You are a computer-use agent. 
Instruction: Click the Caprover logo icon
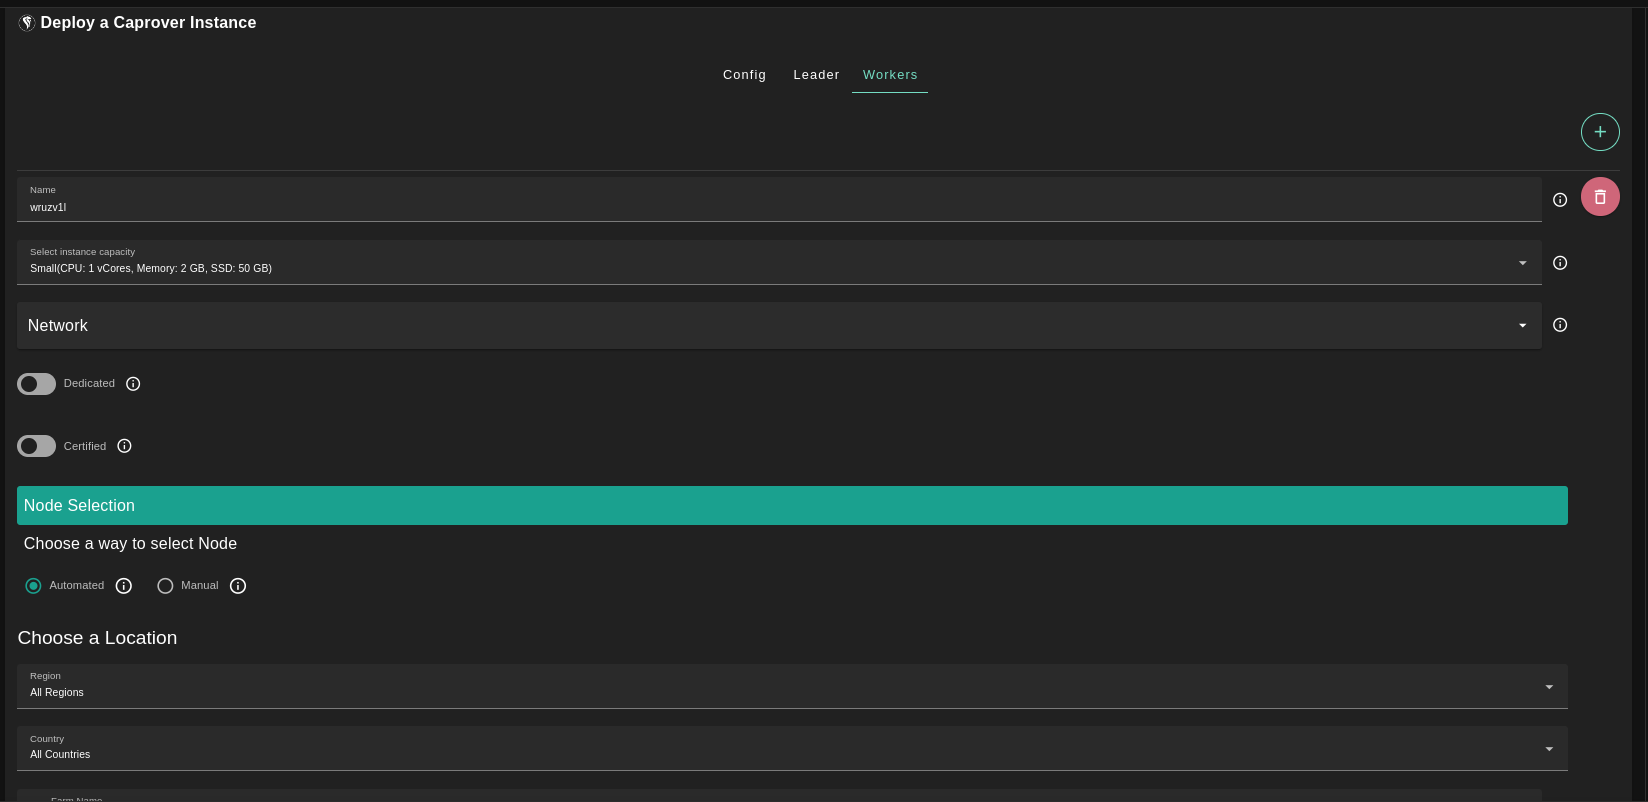point(27,22)
